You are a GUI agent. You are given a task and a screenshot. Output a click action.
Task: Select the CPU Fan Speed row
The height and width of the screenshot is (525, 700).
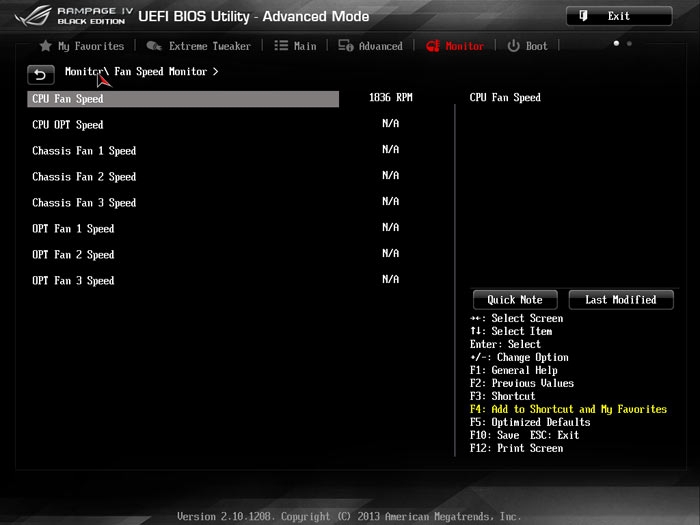(x=68, y=99)
